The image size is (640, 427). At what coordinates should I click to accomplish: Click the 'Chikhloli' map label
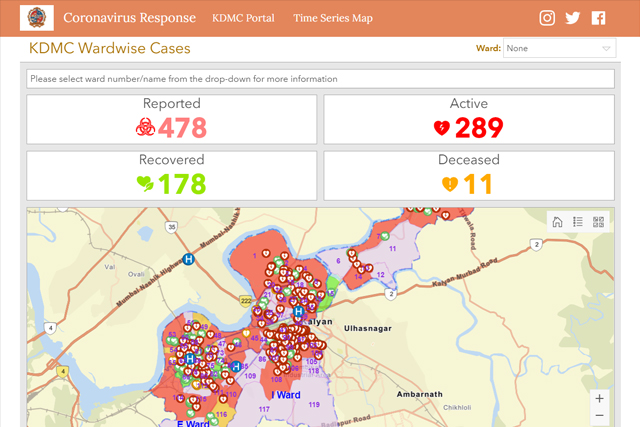[x=457, y=407]
